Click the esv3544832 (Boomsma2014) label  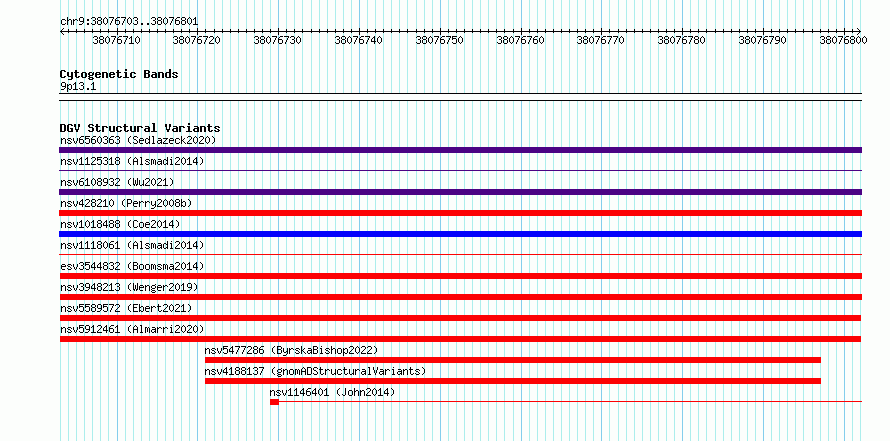click(x=132, y=266)
